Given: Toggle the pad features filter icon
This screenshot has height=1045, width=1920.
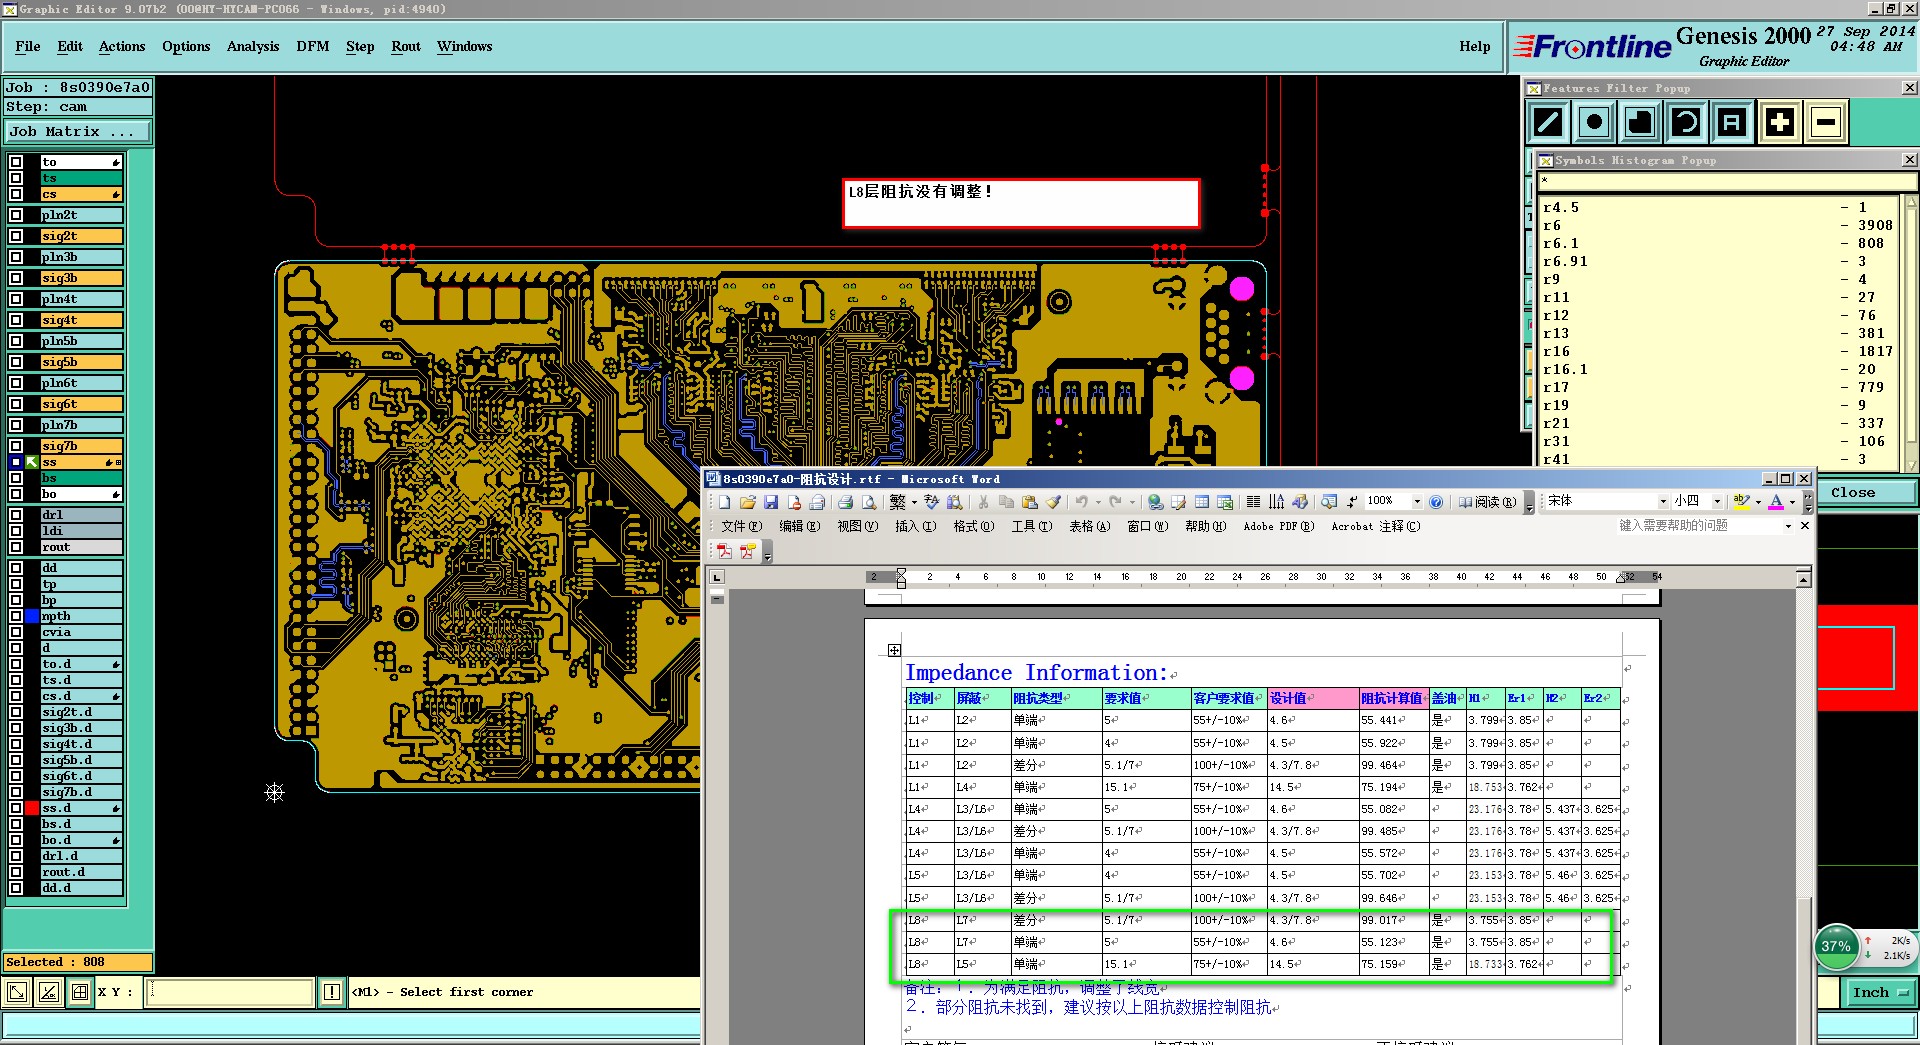Looking at the screenshot, I should pyautogui.click(x=1594, y=123).
